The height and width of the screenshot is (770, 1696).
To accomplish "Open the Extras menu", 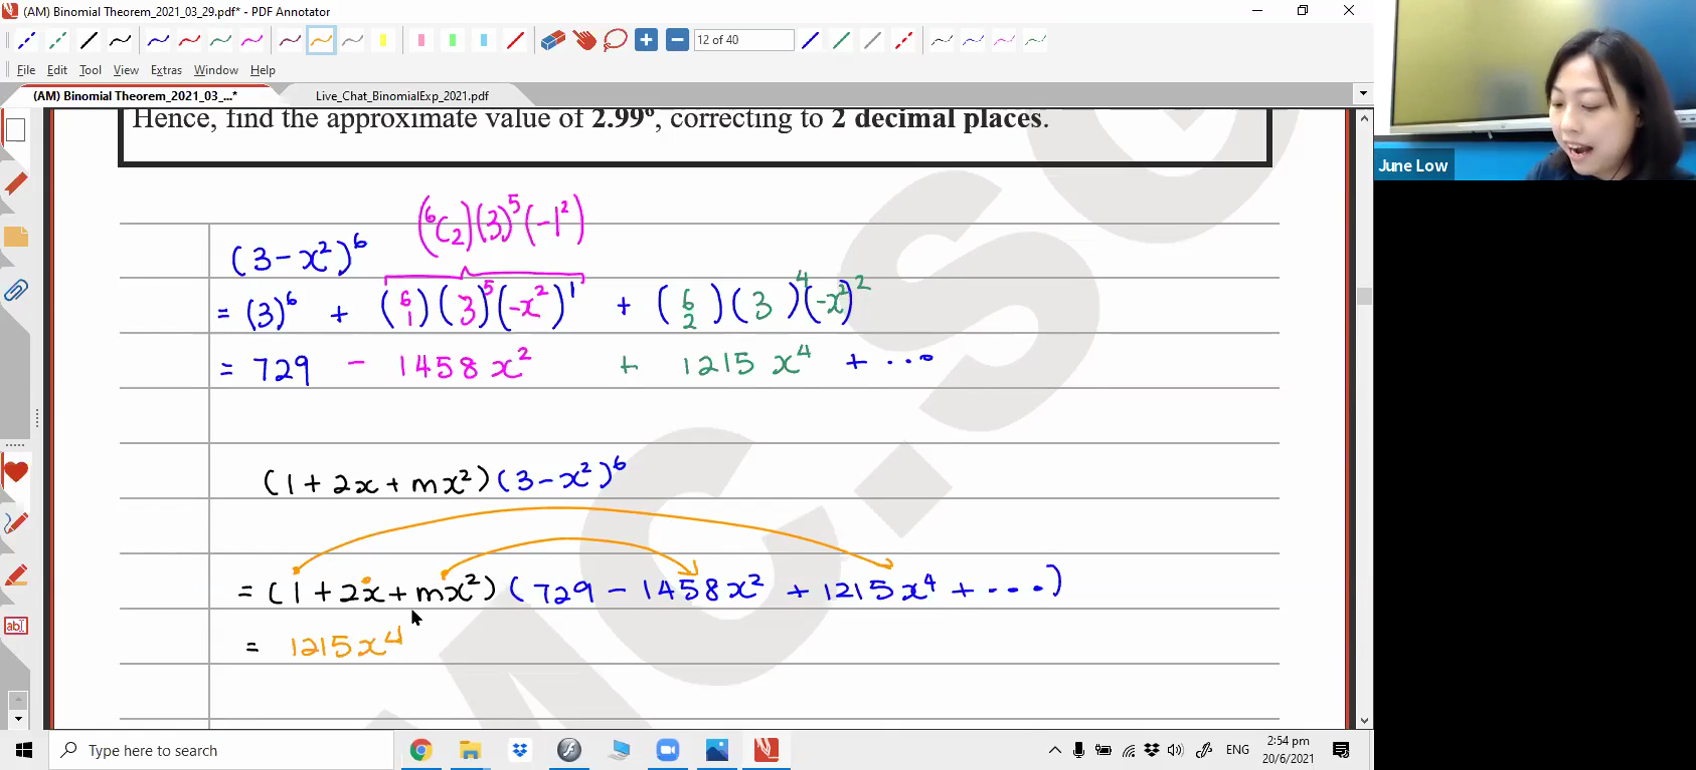I will click(x=166, y=70).
